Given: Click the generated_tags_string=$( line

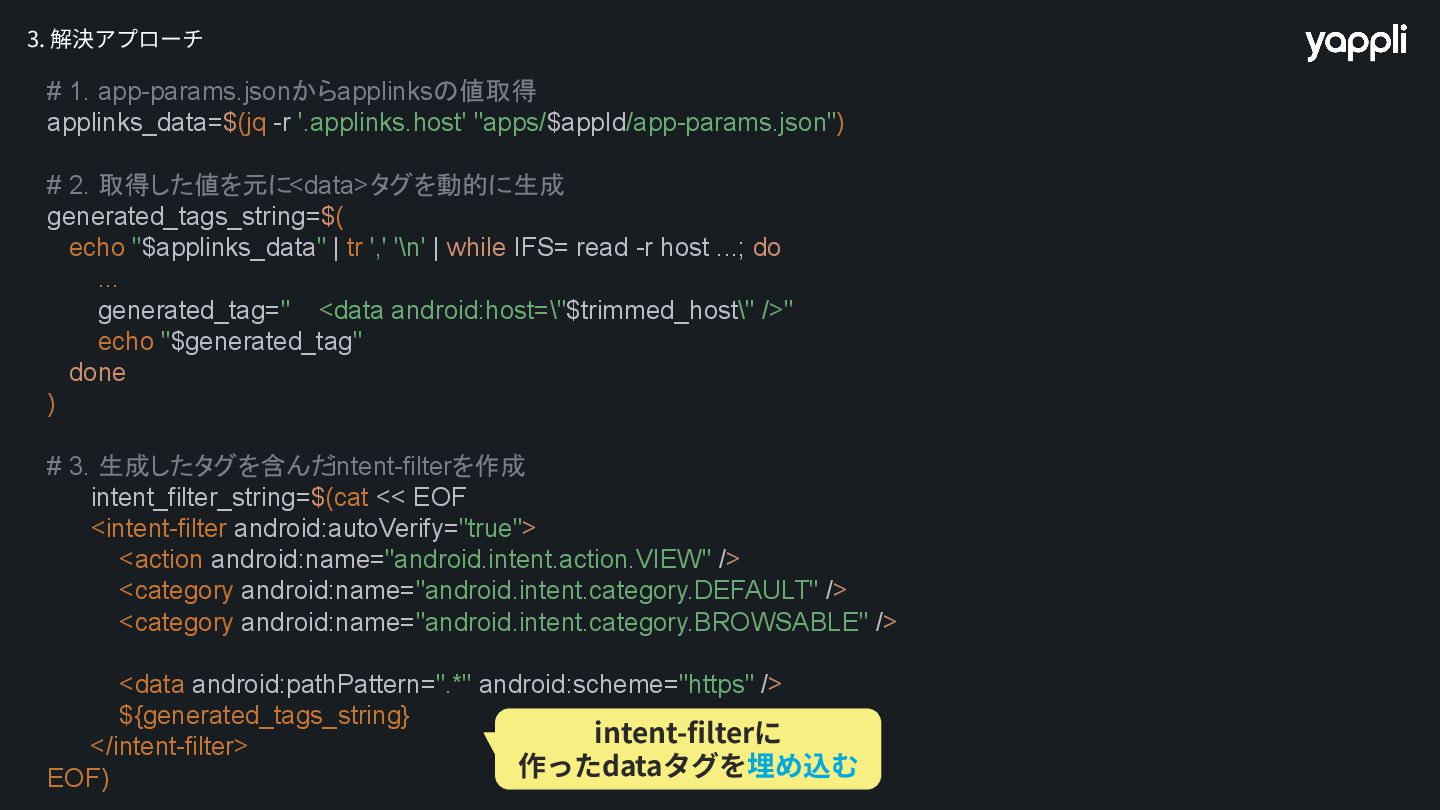Looking at the screenshot, I should [195, 217].
